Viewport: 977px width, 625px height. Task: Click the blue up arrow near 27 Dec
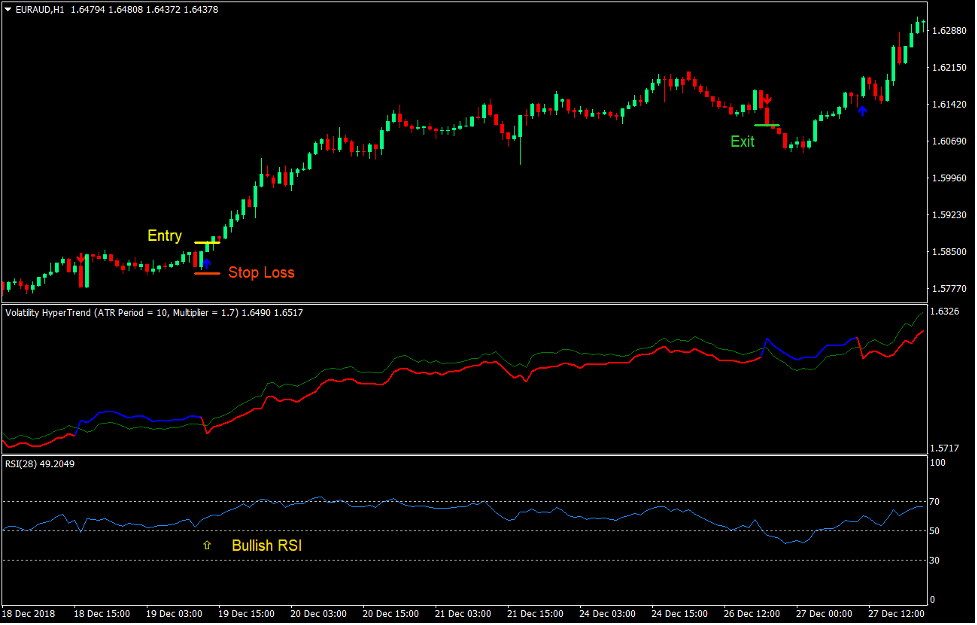point(863,110)
